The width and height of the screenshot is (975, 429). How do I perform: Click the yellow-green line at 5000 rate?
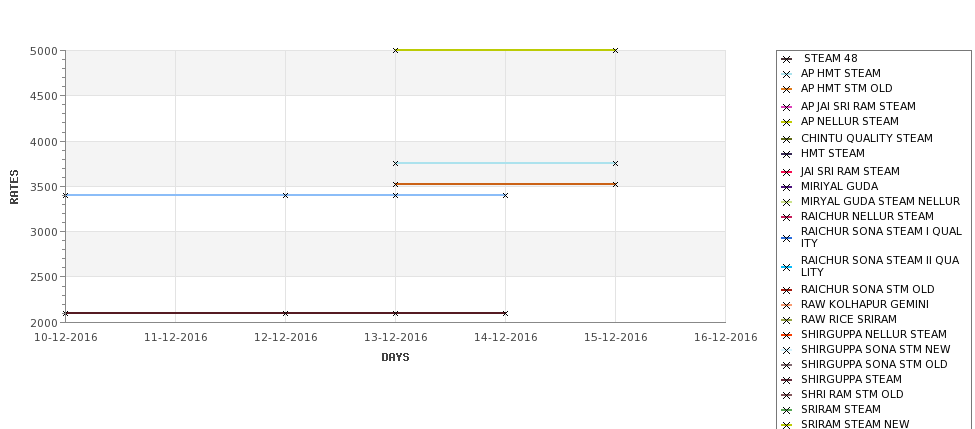(506, 50)
